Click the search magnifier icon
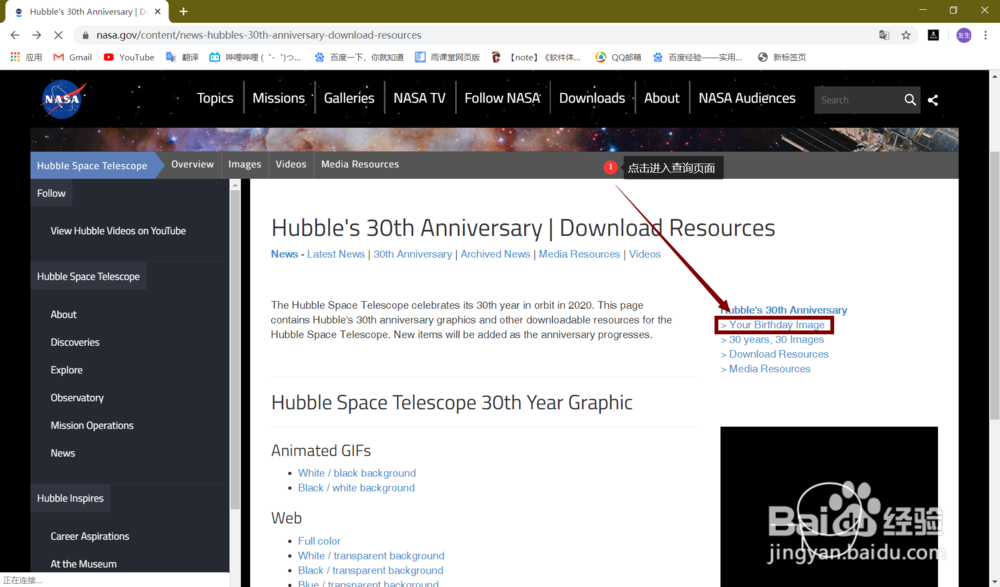The width and height of the screenshot is (1000, 587). point(910,100)
